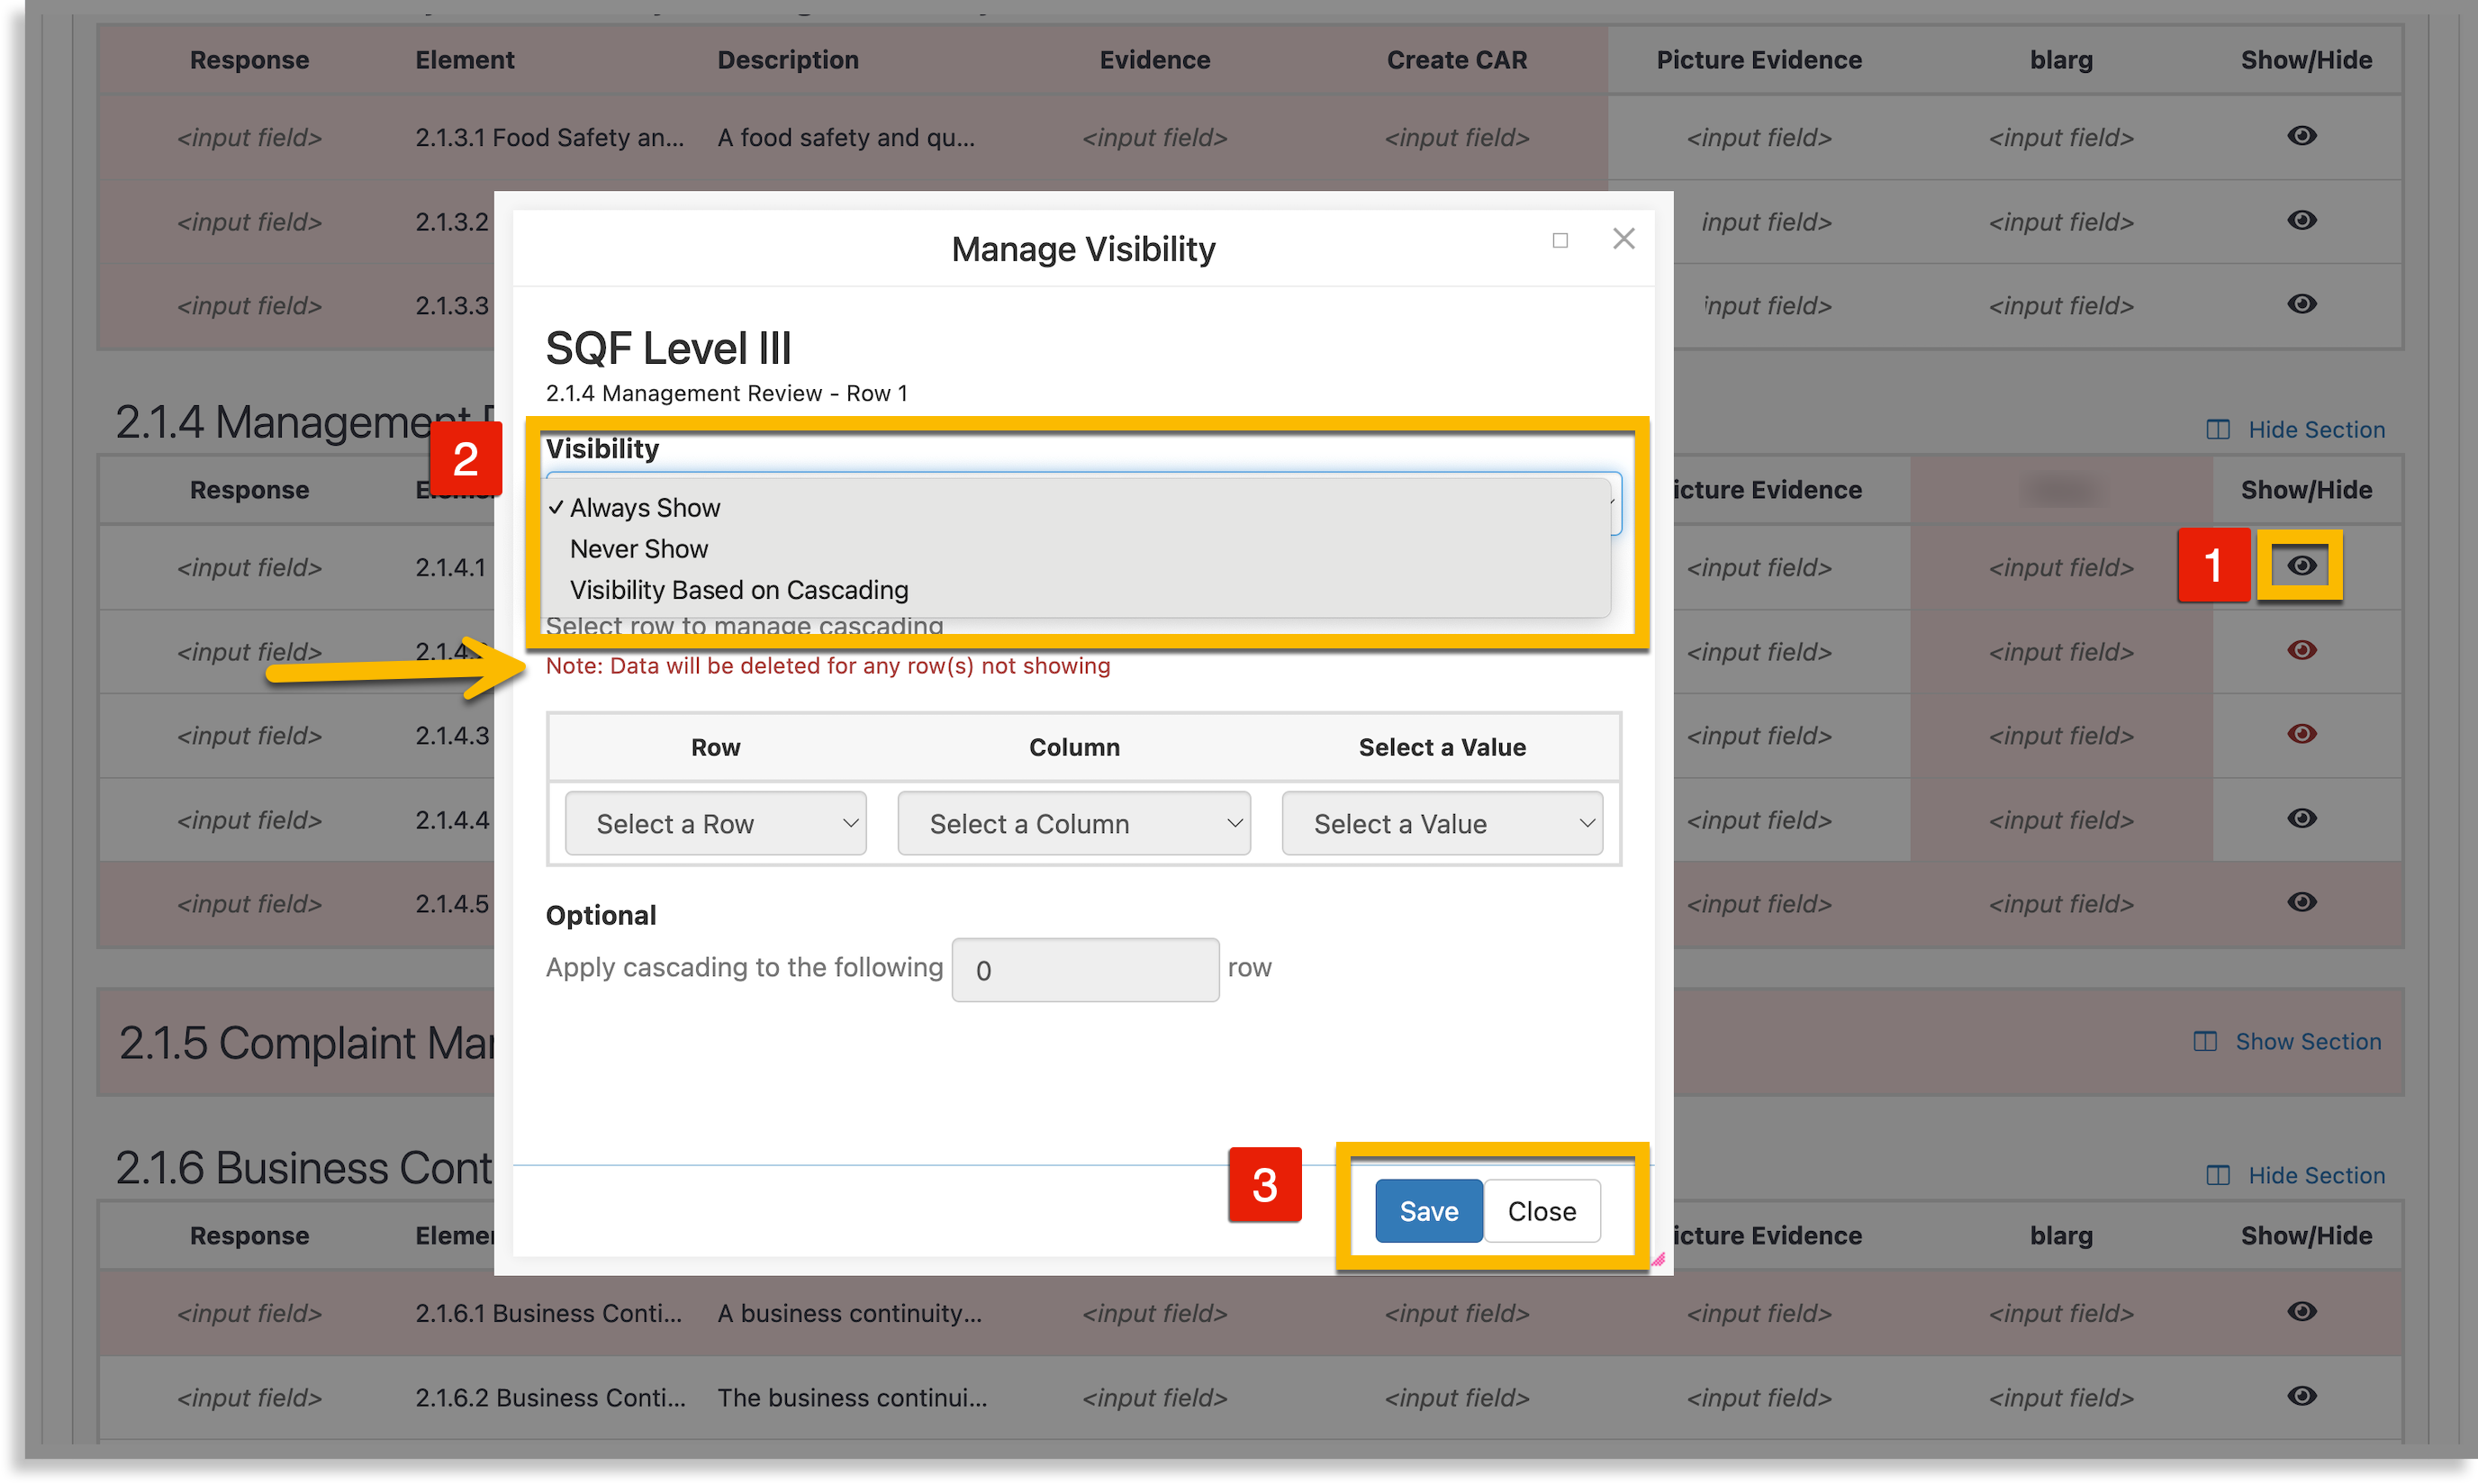2478x1484 pixels.
Task: Click section icon beside 2.1.6 Hide Section
Action: tap(2217, 1176)
